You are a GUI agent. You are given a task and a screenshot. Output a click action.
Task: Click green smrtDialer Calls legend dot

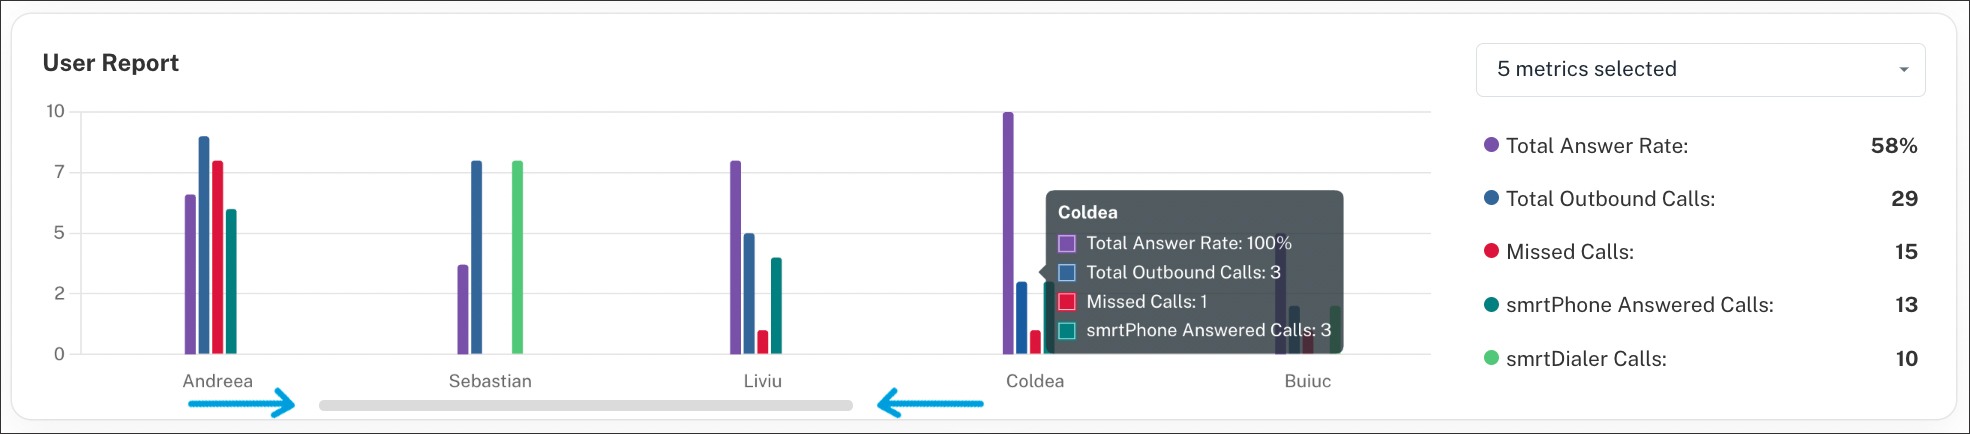[1491, 358]
